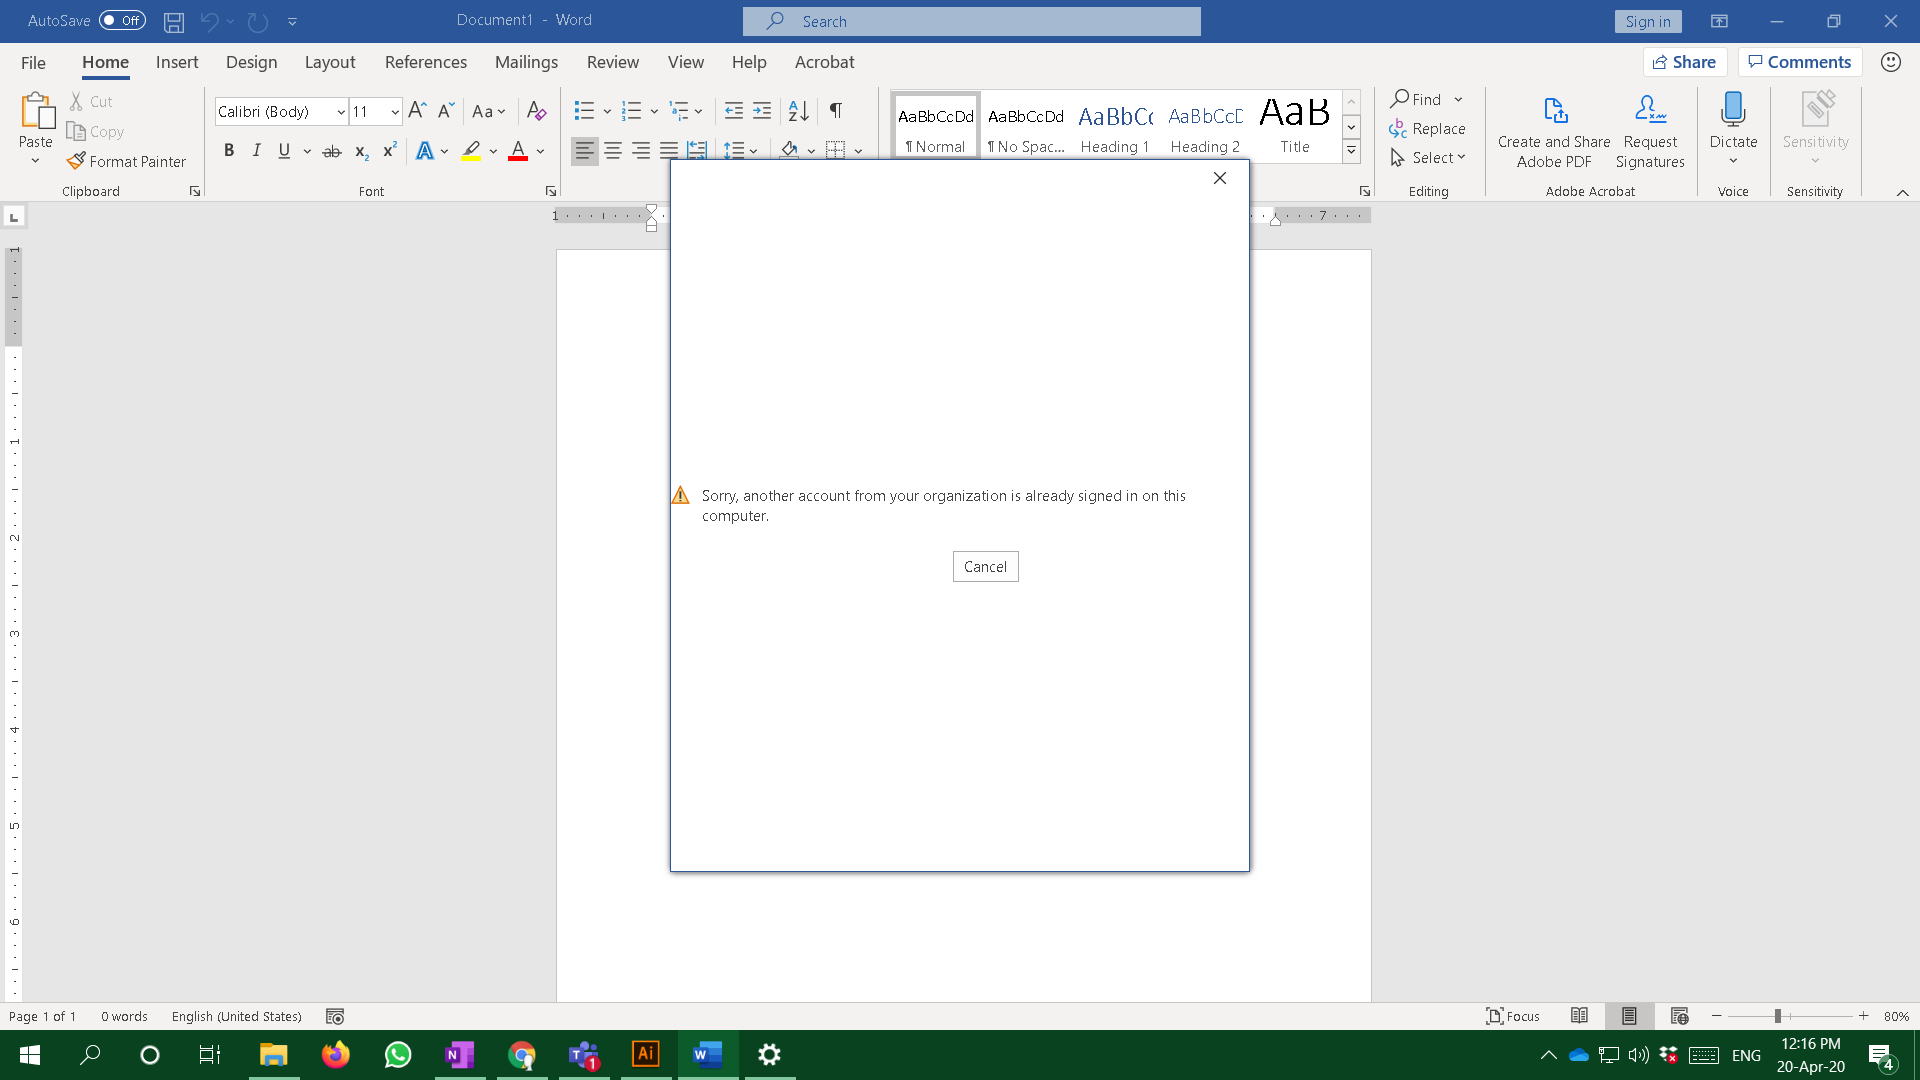Switch to the Insert tab
This screenshot has width=1920, height=1080.
point(177,62)
